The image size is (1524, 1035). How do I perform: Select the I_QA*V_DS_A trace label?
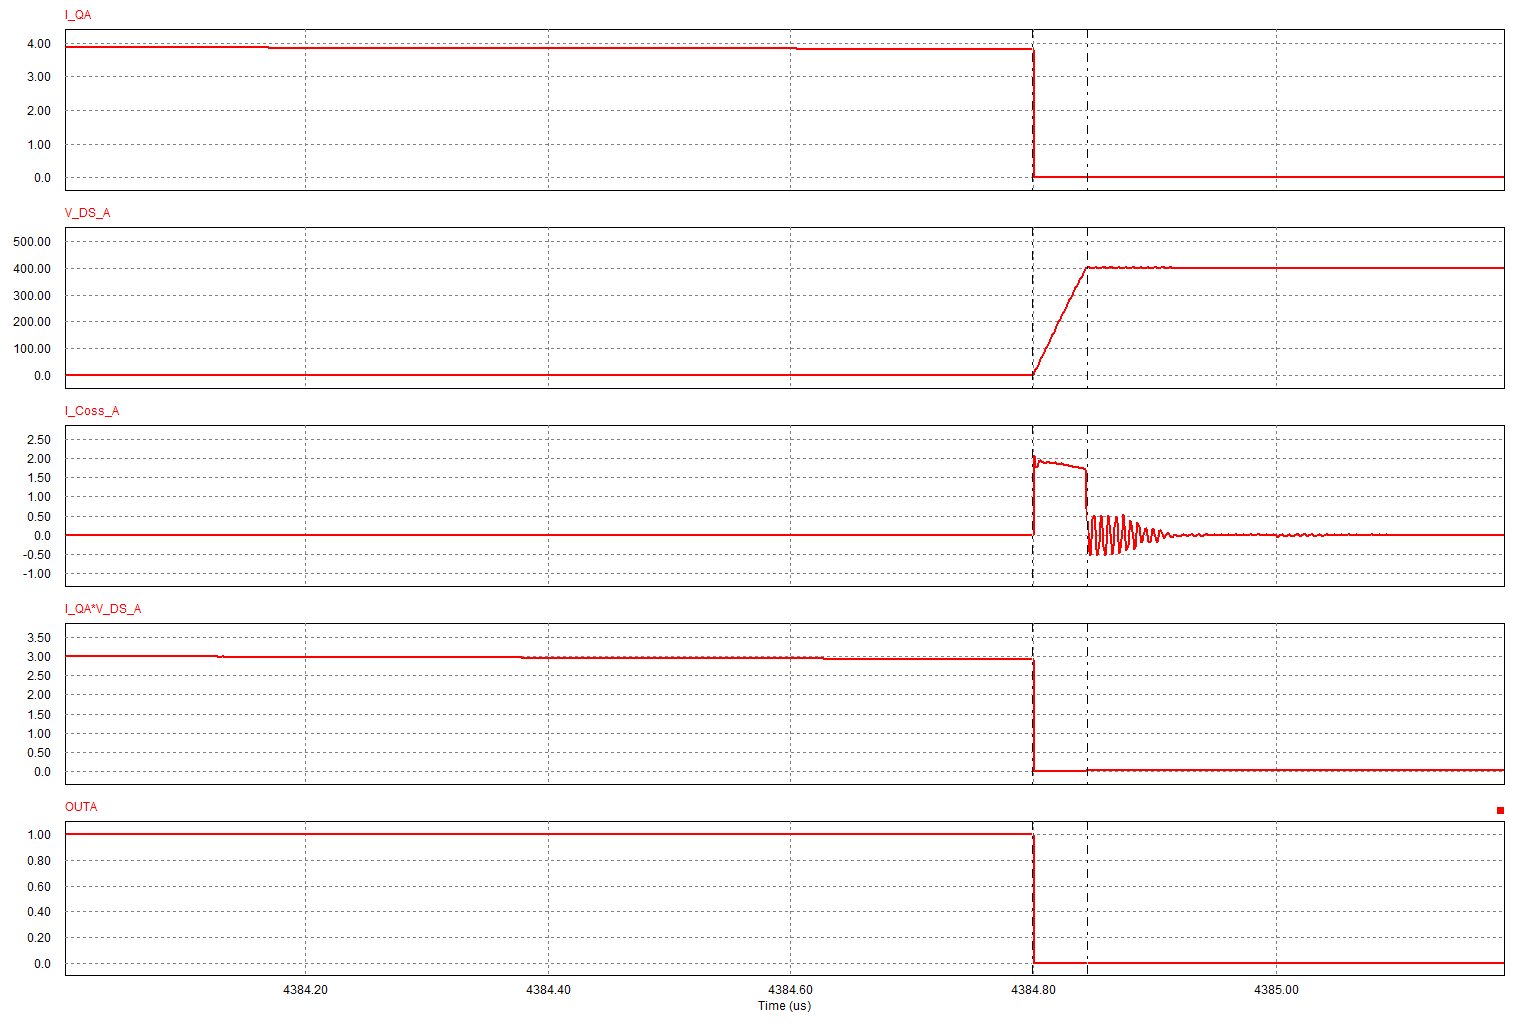(103, 609)
